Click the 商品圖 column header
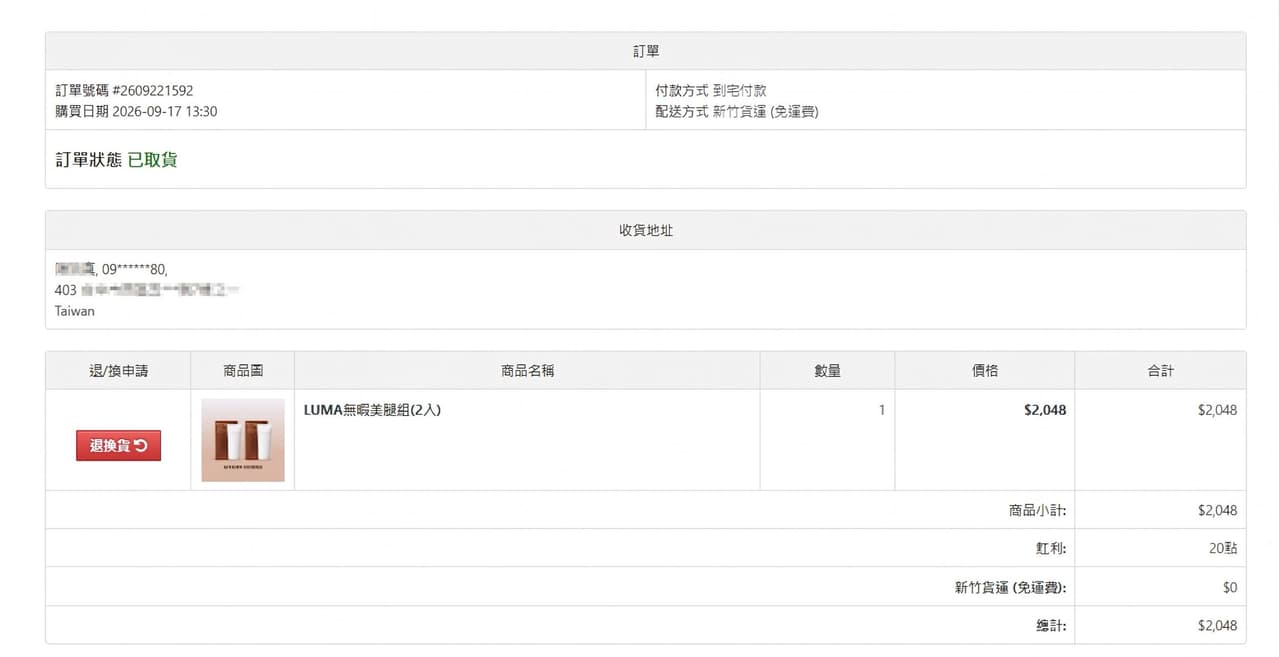The image size is (1279, 657). click(243, 371)
